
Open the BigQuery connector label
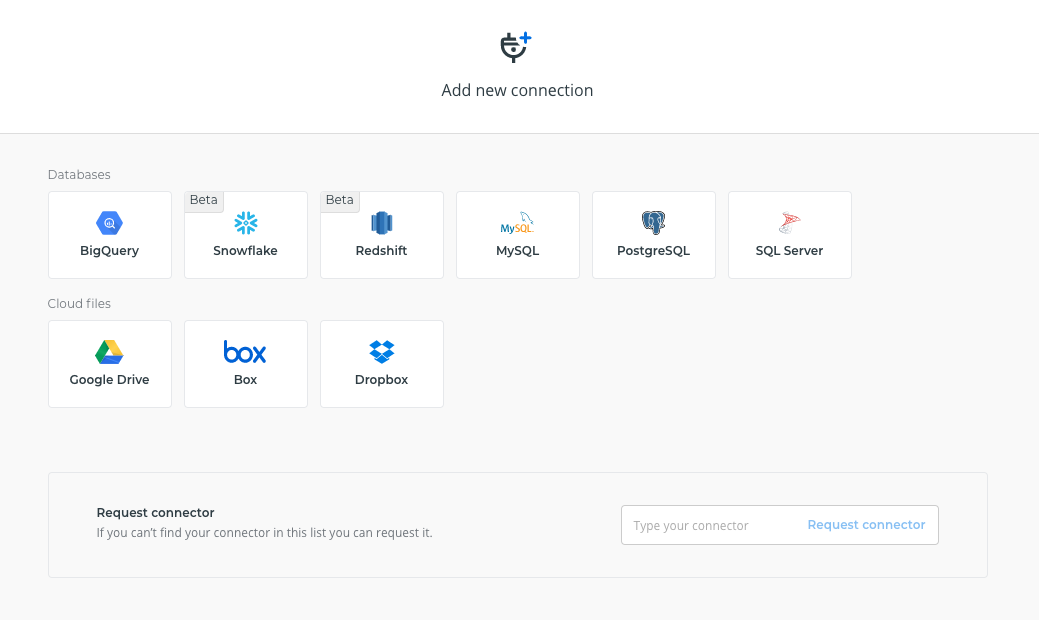tap(109, 251)
